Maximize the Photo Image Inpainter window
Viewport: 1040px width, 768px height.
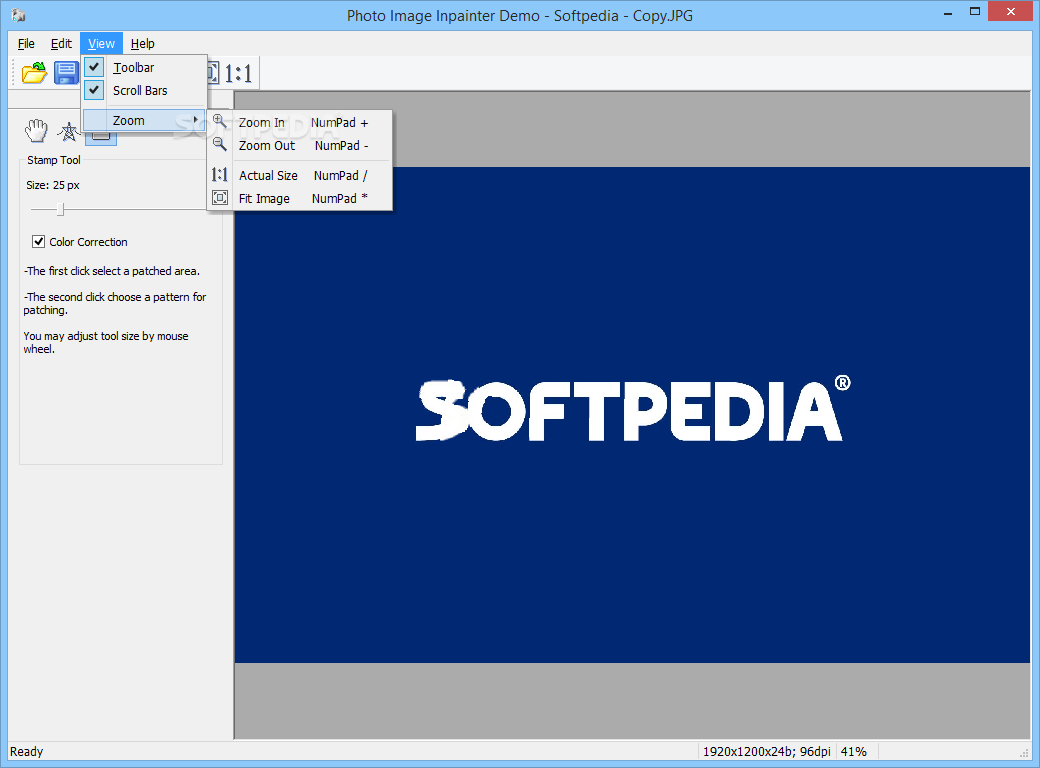coord(974,12)
